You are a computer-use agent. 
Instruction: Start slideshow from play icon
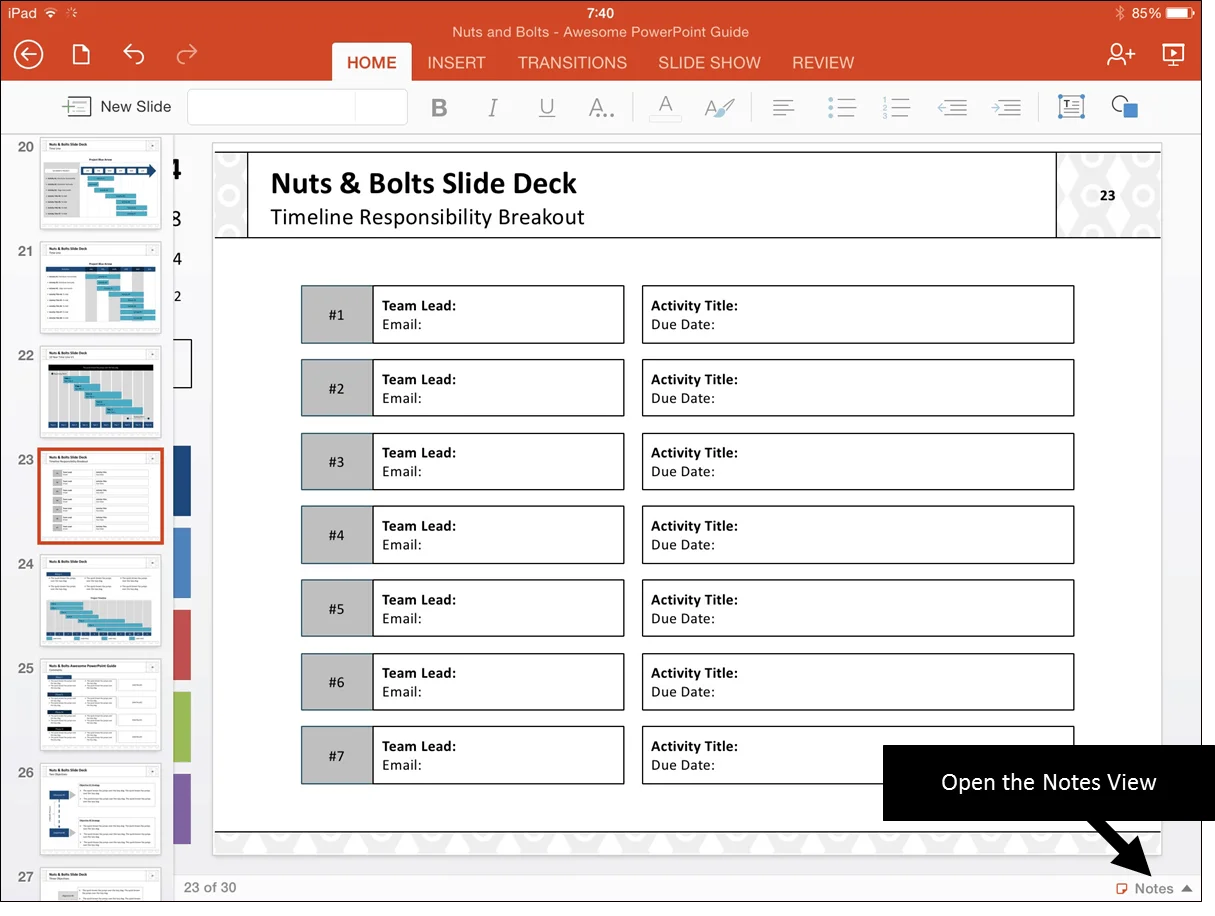[1173, 54]
